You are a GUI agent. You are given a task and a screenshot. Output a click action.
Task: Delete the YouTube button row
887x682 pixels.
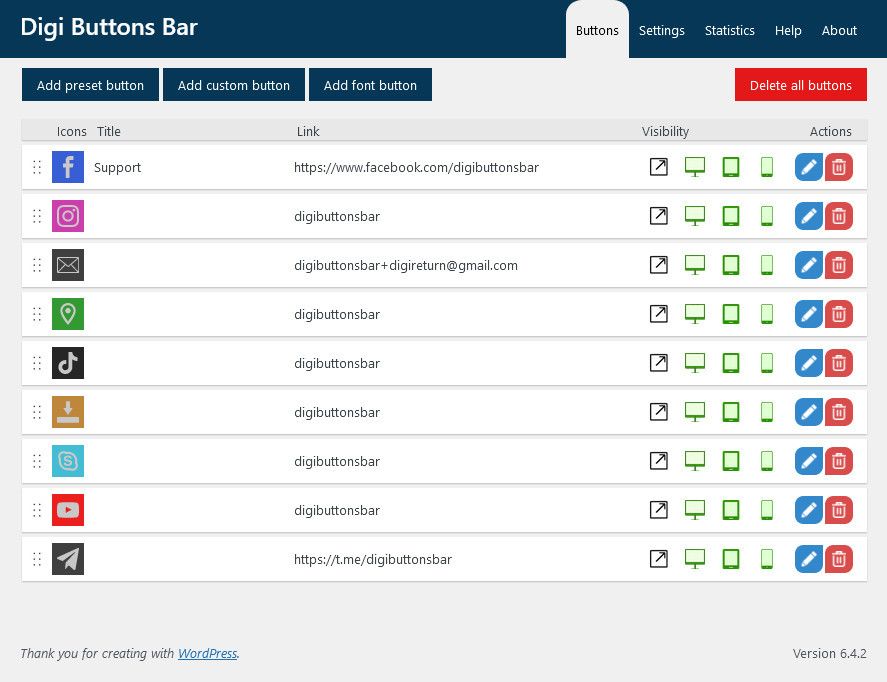point(839,510)
